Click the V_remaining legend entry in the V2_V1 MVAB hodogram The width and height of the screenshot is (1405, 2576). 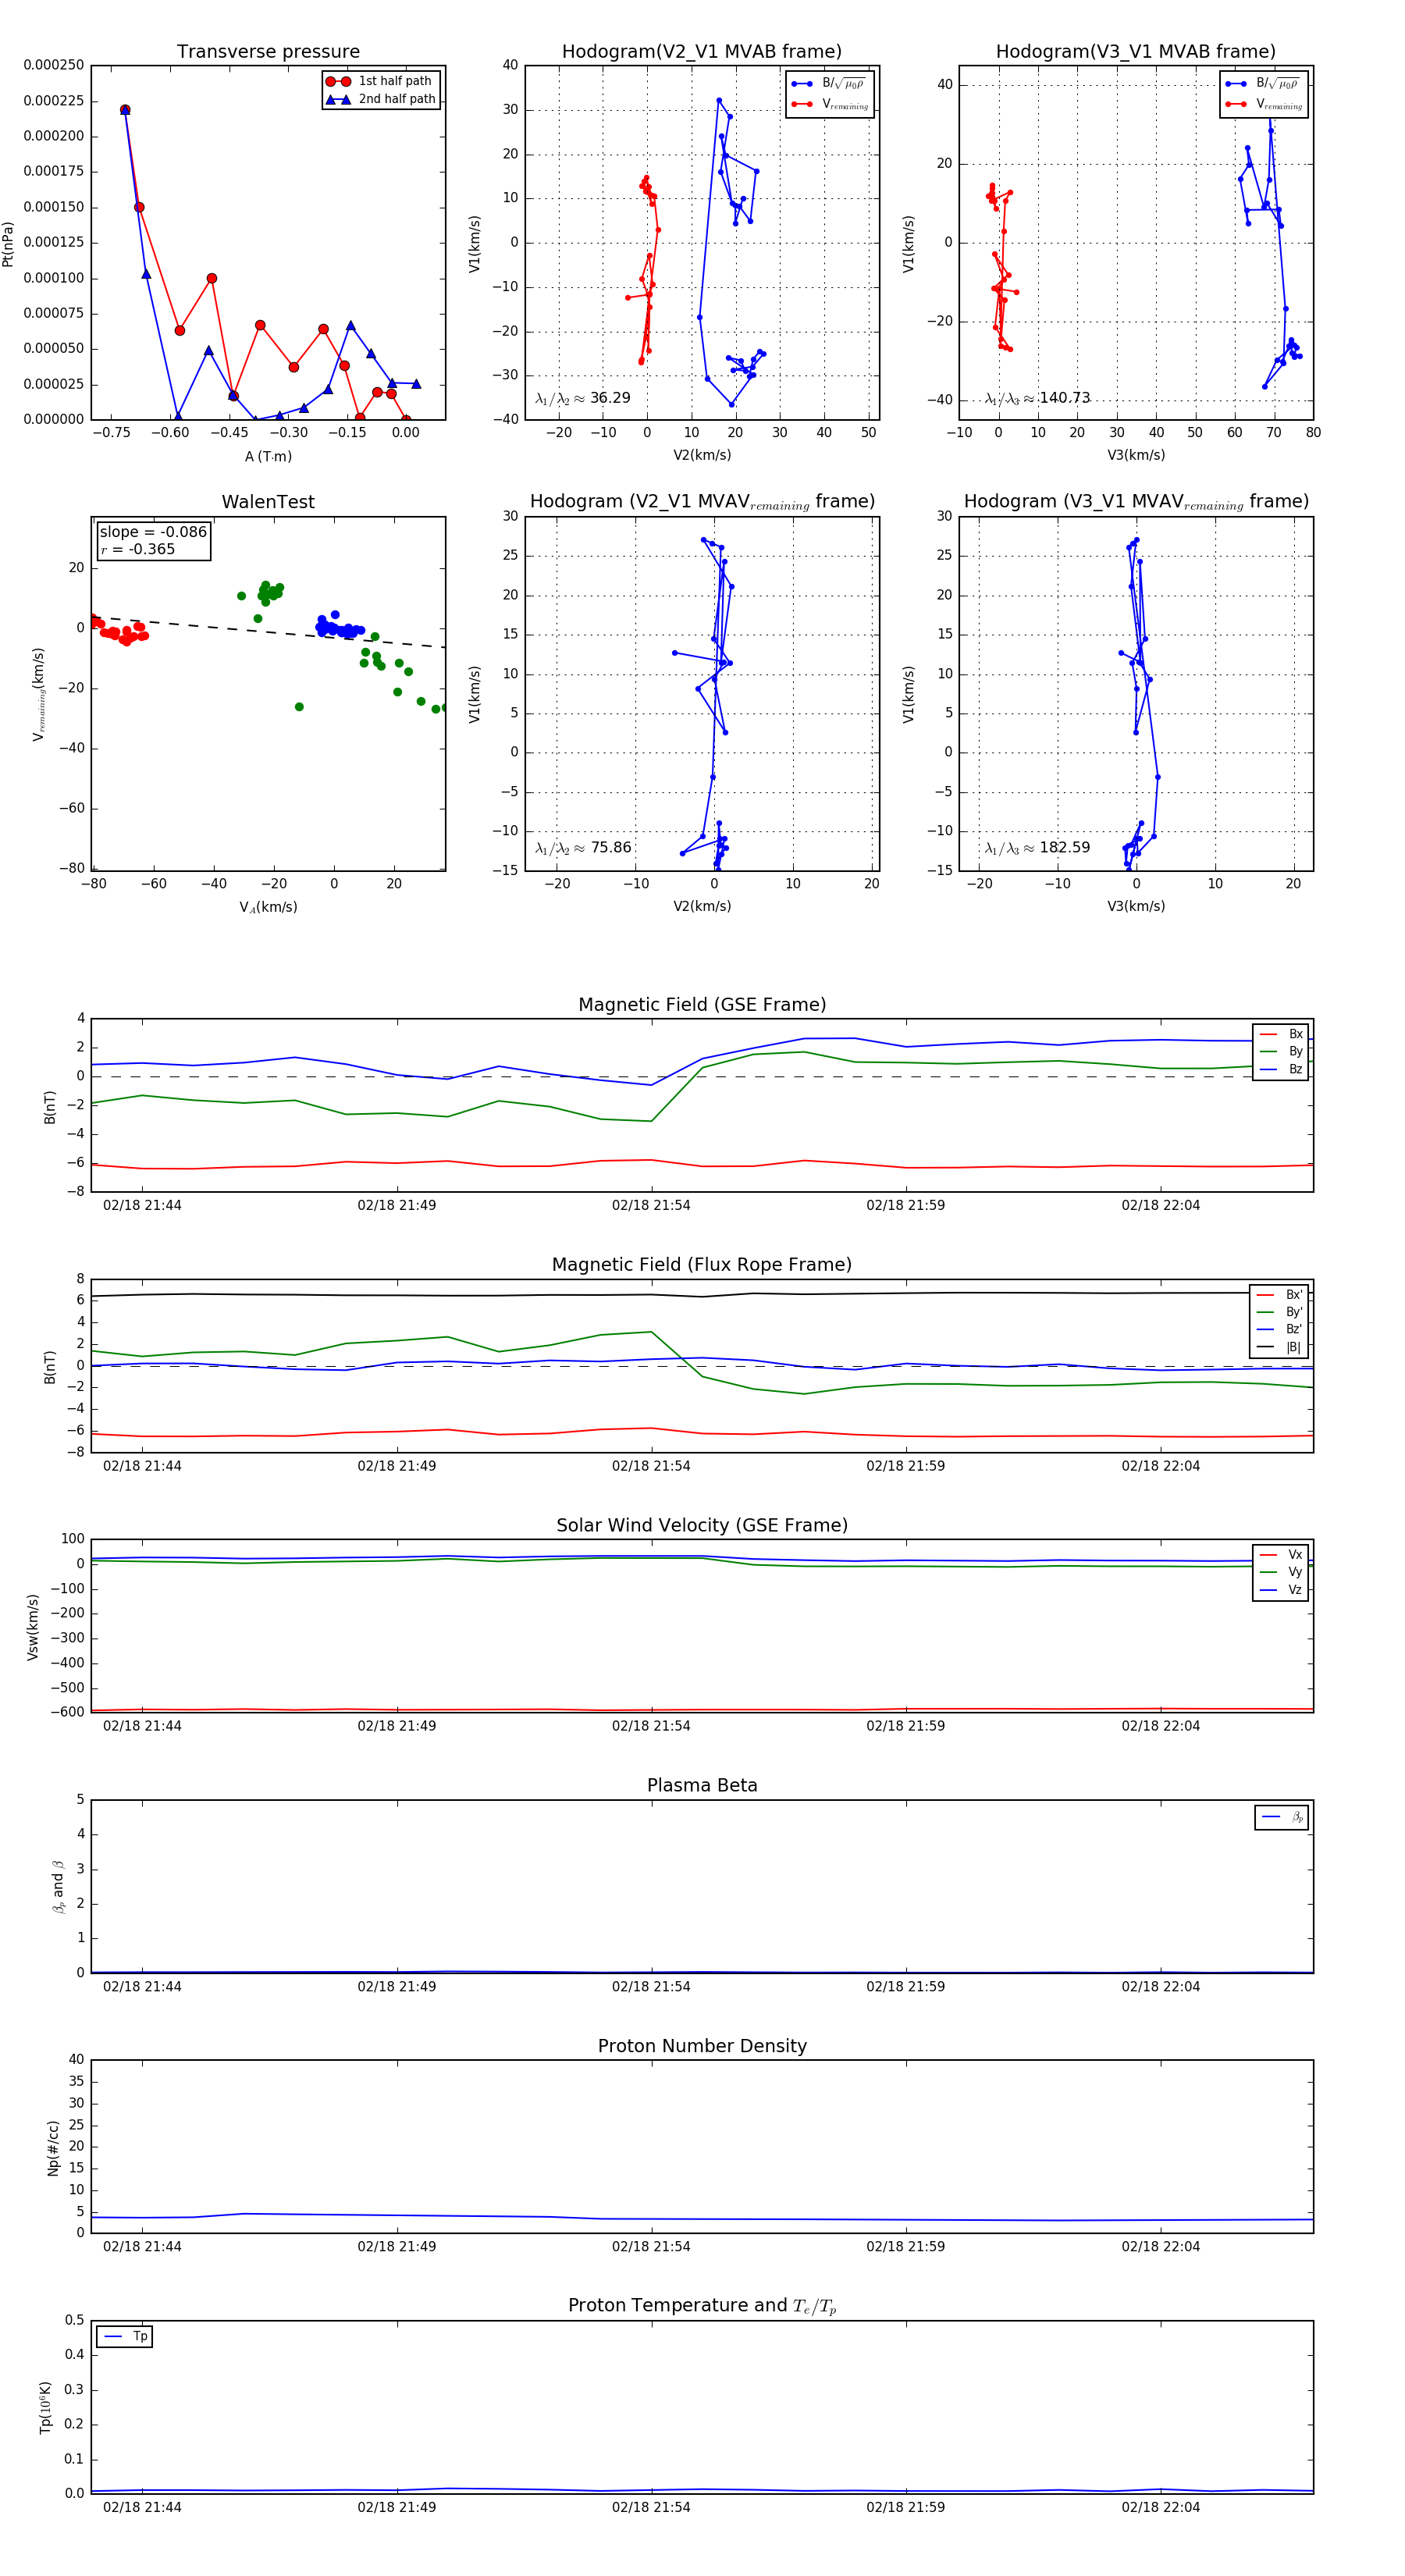tap(830, 104)
